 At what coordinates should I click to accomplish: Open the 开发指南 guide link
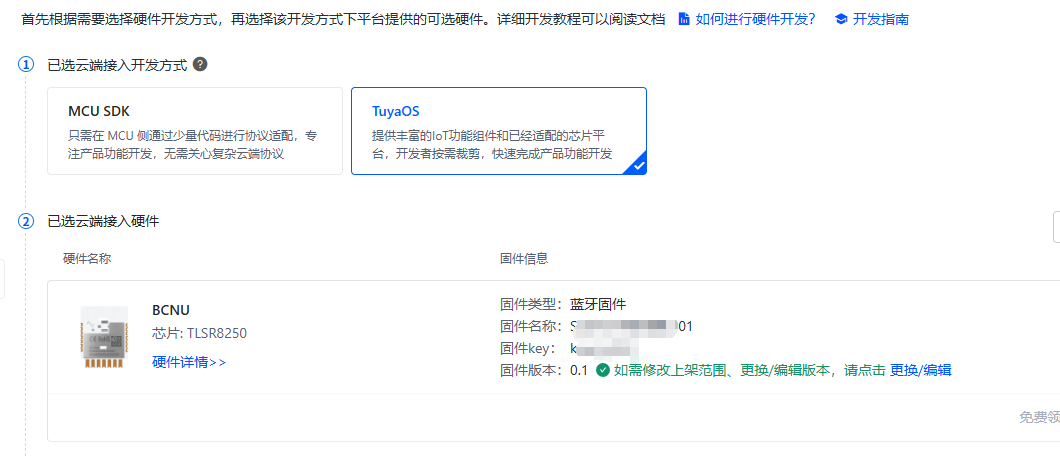click(881, 19)
